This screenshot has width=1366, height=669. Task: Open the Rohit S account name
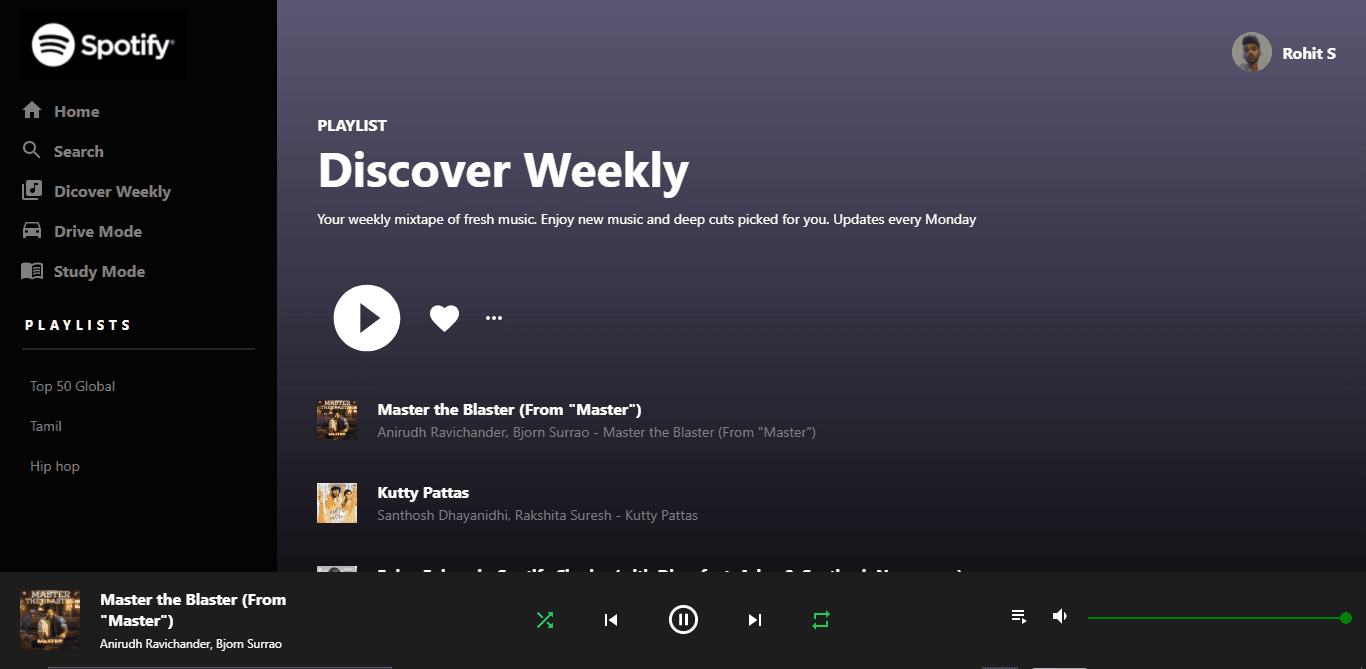click(1309, 53)
